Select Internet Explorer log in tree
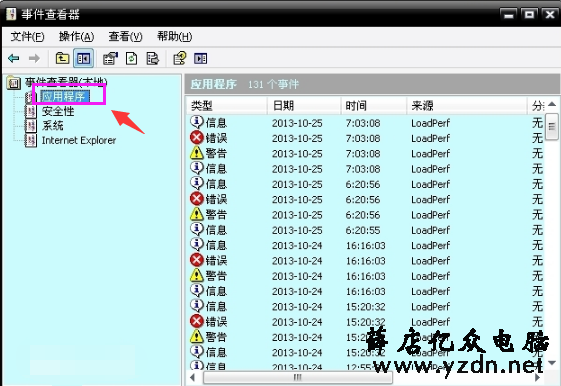 point(79,140)
